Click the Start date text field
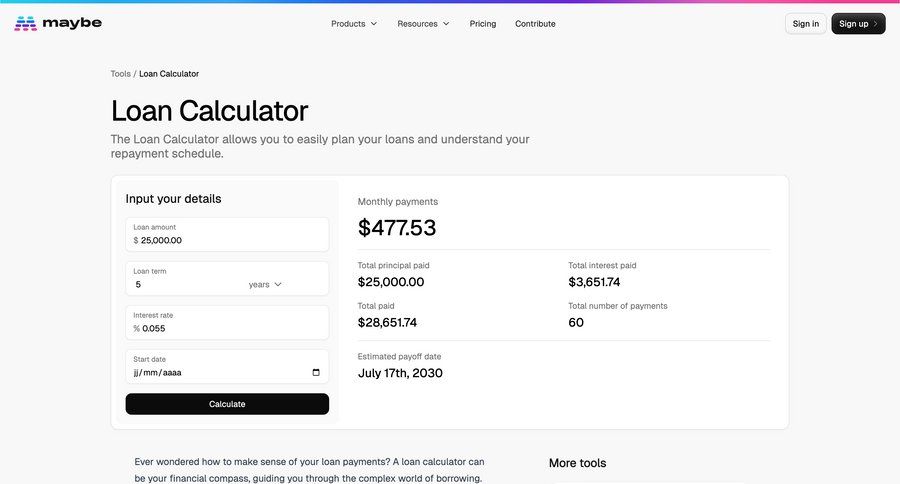900x484 pixels. click(227, 366)
